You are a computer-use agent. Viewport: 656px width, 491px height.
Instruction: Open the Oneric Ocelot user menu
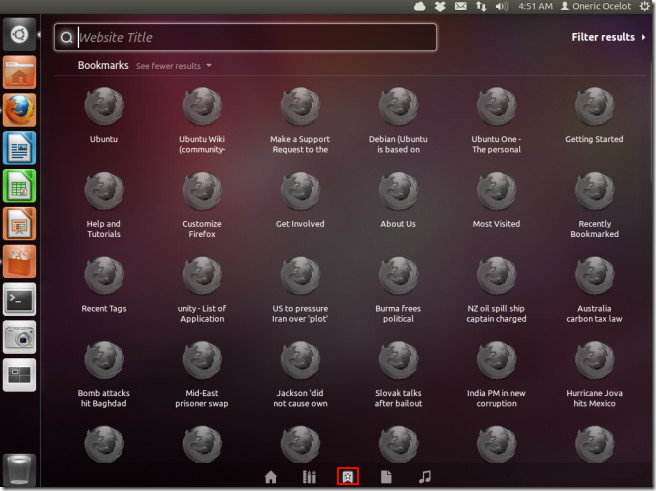click(x=596, y=6)
